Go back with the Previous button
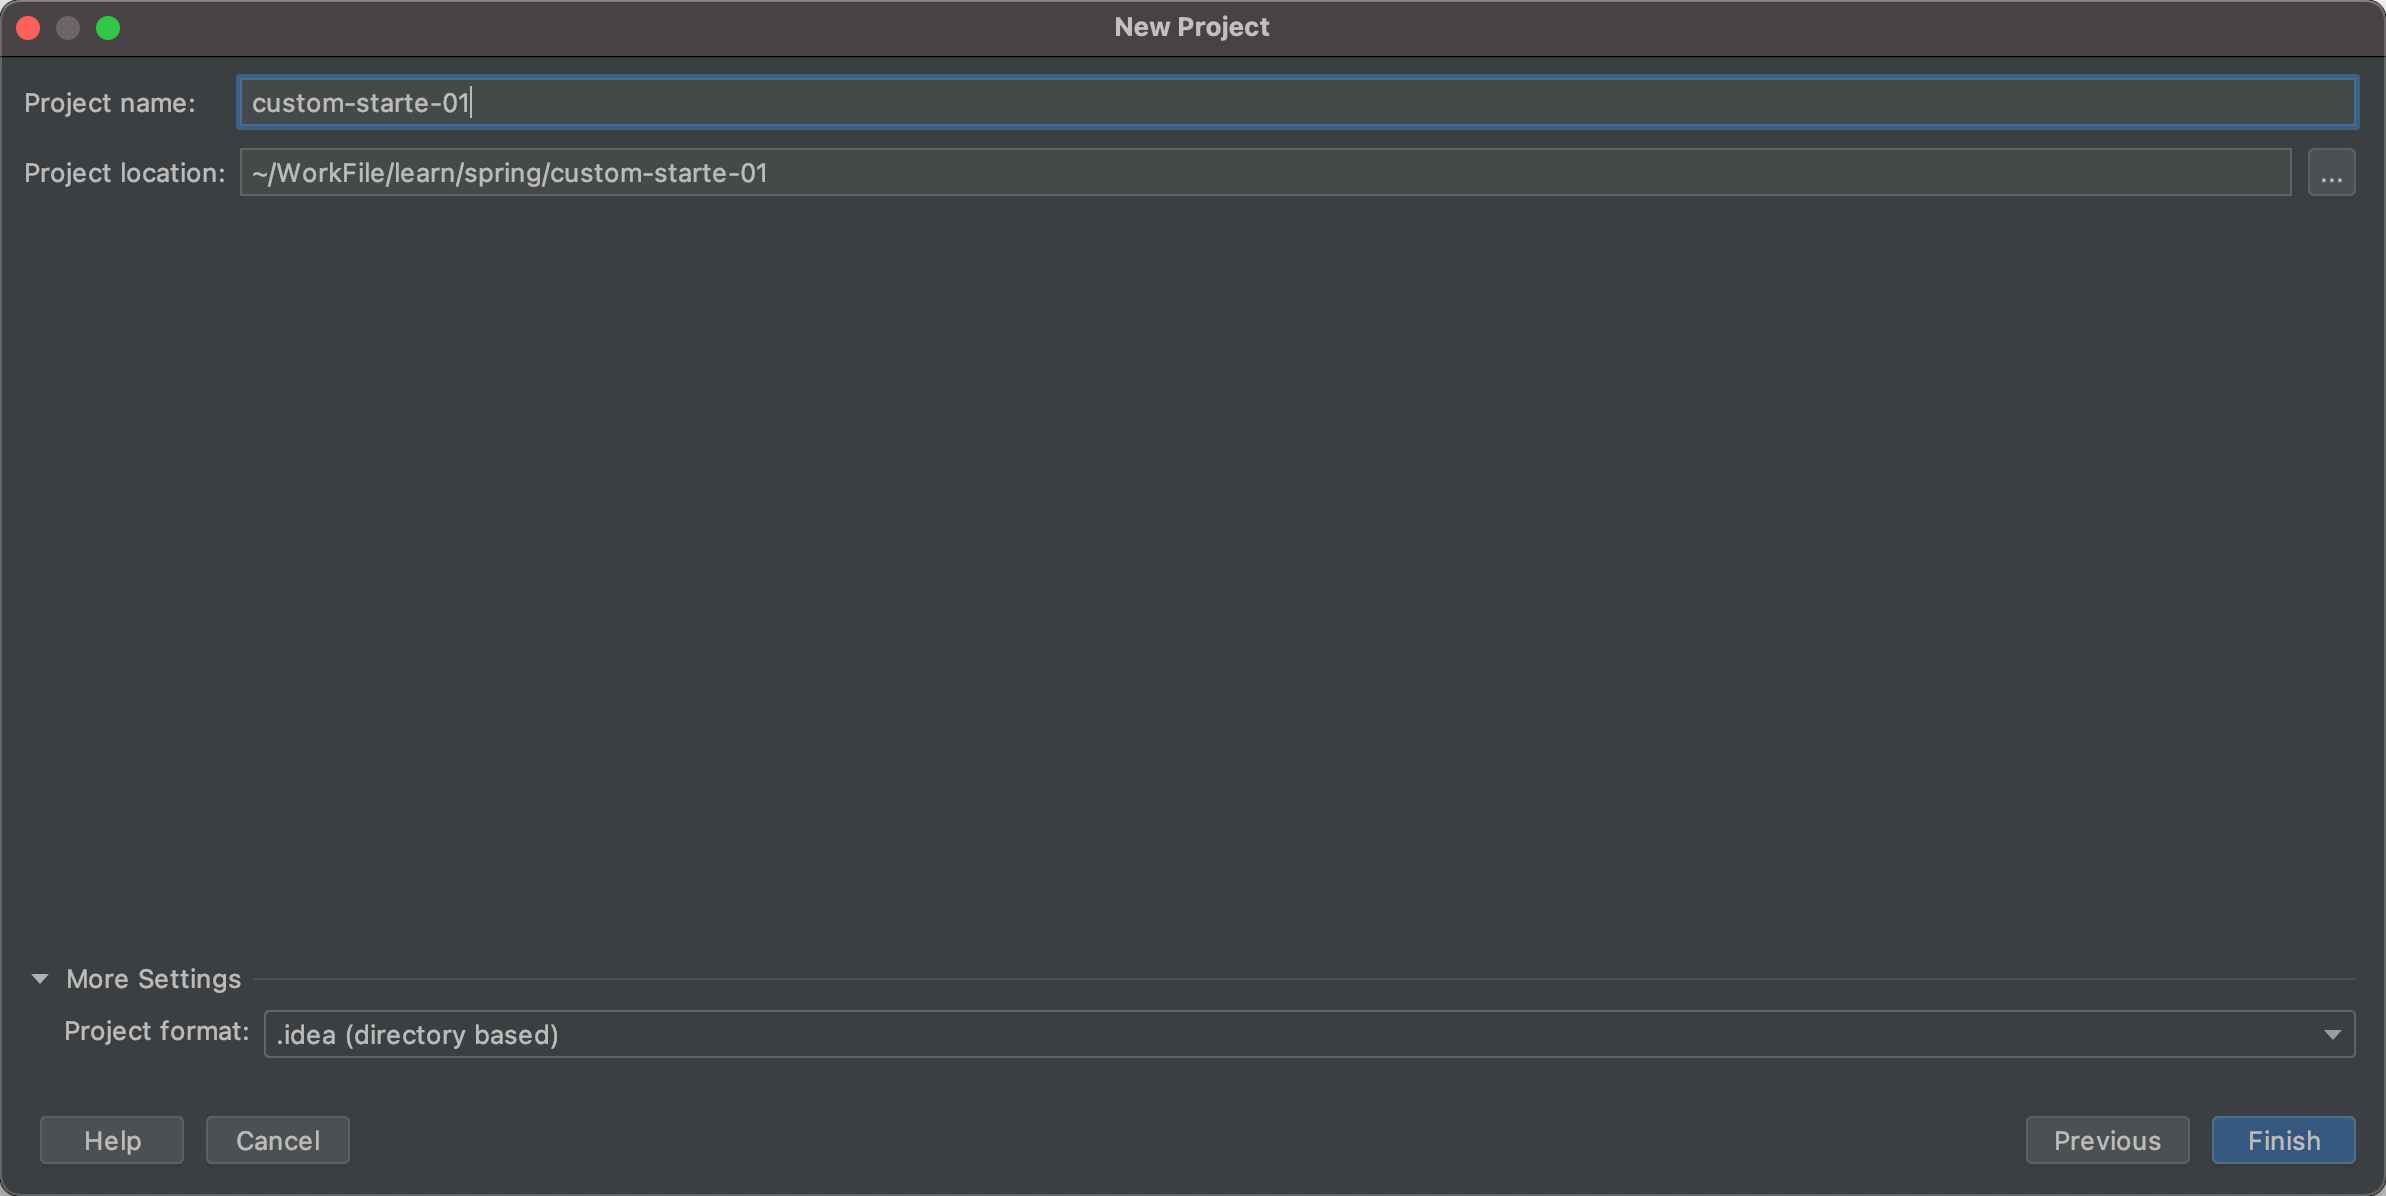This screenshot has height=1196, width=2386. [x=2107, y=1140]
